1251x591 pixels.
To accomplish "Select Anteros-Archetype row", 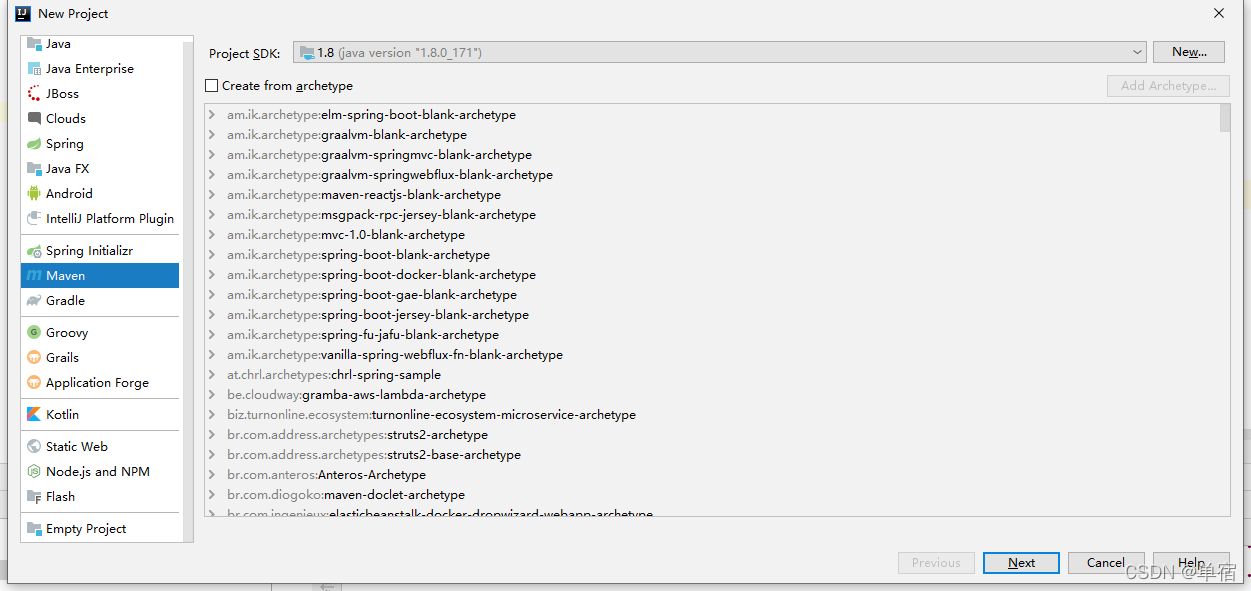I will pos(712,475).
